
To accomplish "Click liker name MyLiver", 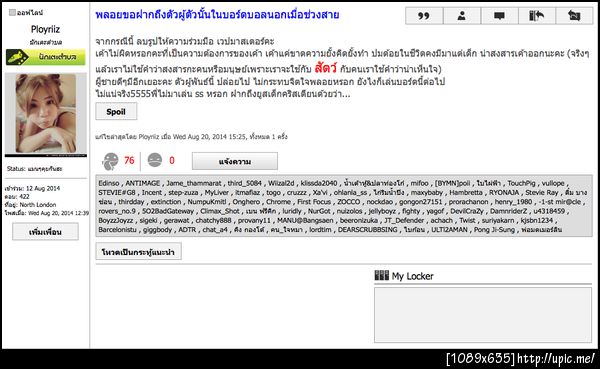I will pyautogui.click(x=217, y=192).
